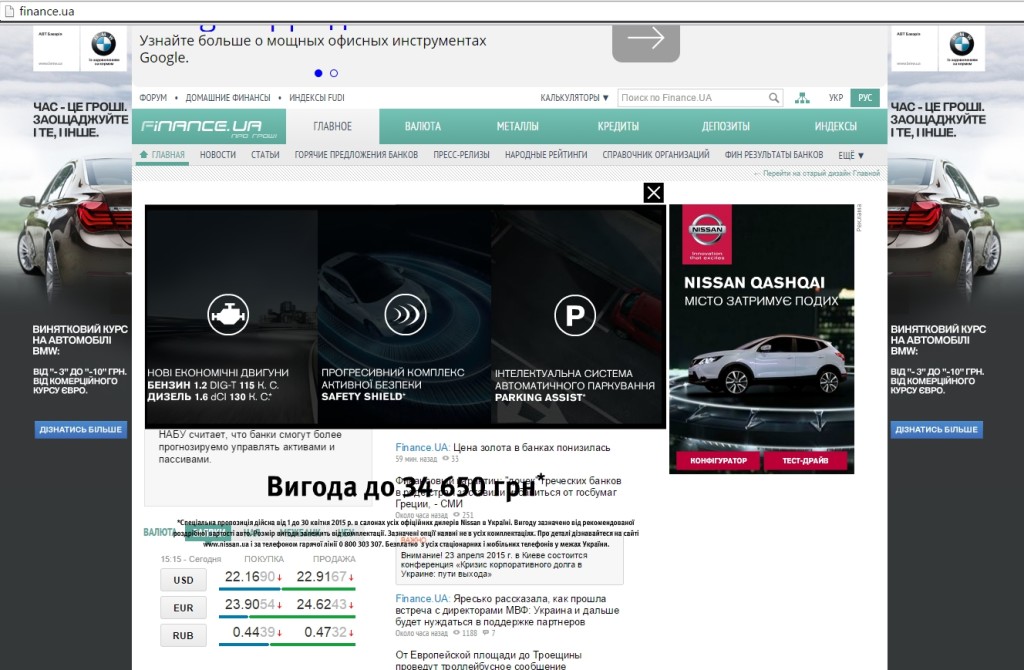
Task: Go to НОВОСТИ submenu
Action: click(217, 155)
